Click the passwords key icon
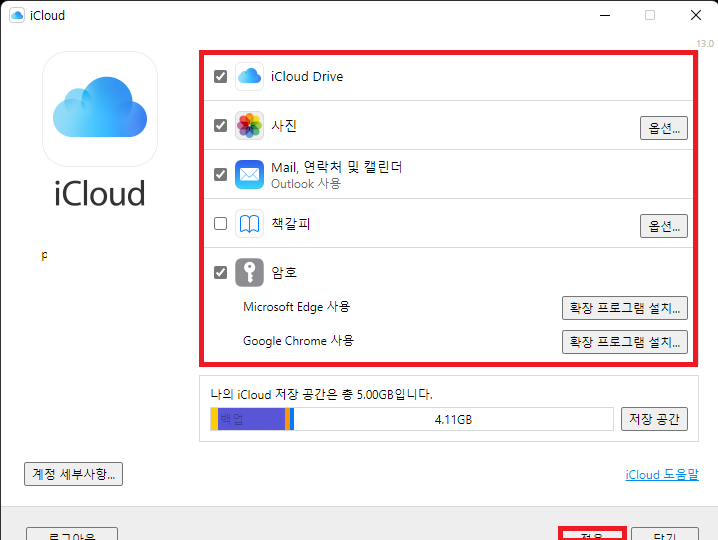The image size is (718, 540). pos(249,273)
